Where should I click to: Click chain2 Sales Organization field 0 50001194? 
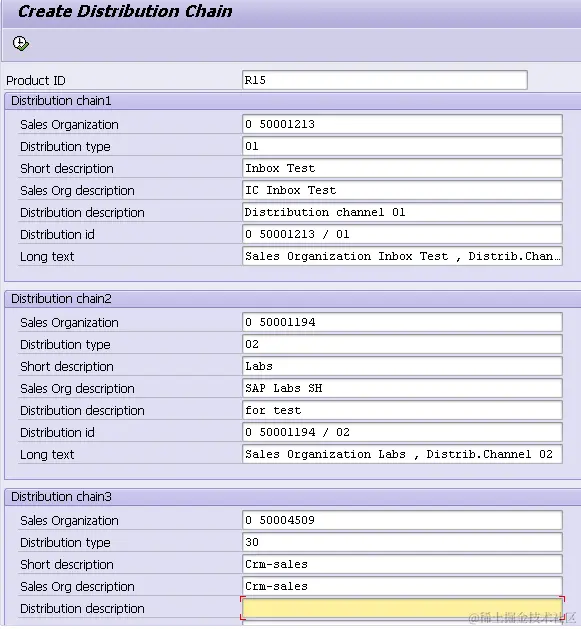click(x=402, y=322)
